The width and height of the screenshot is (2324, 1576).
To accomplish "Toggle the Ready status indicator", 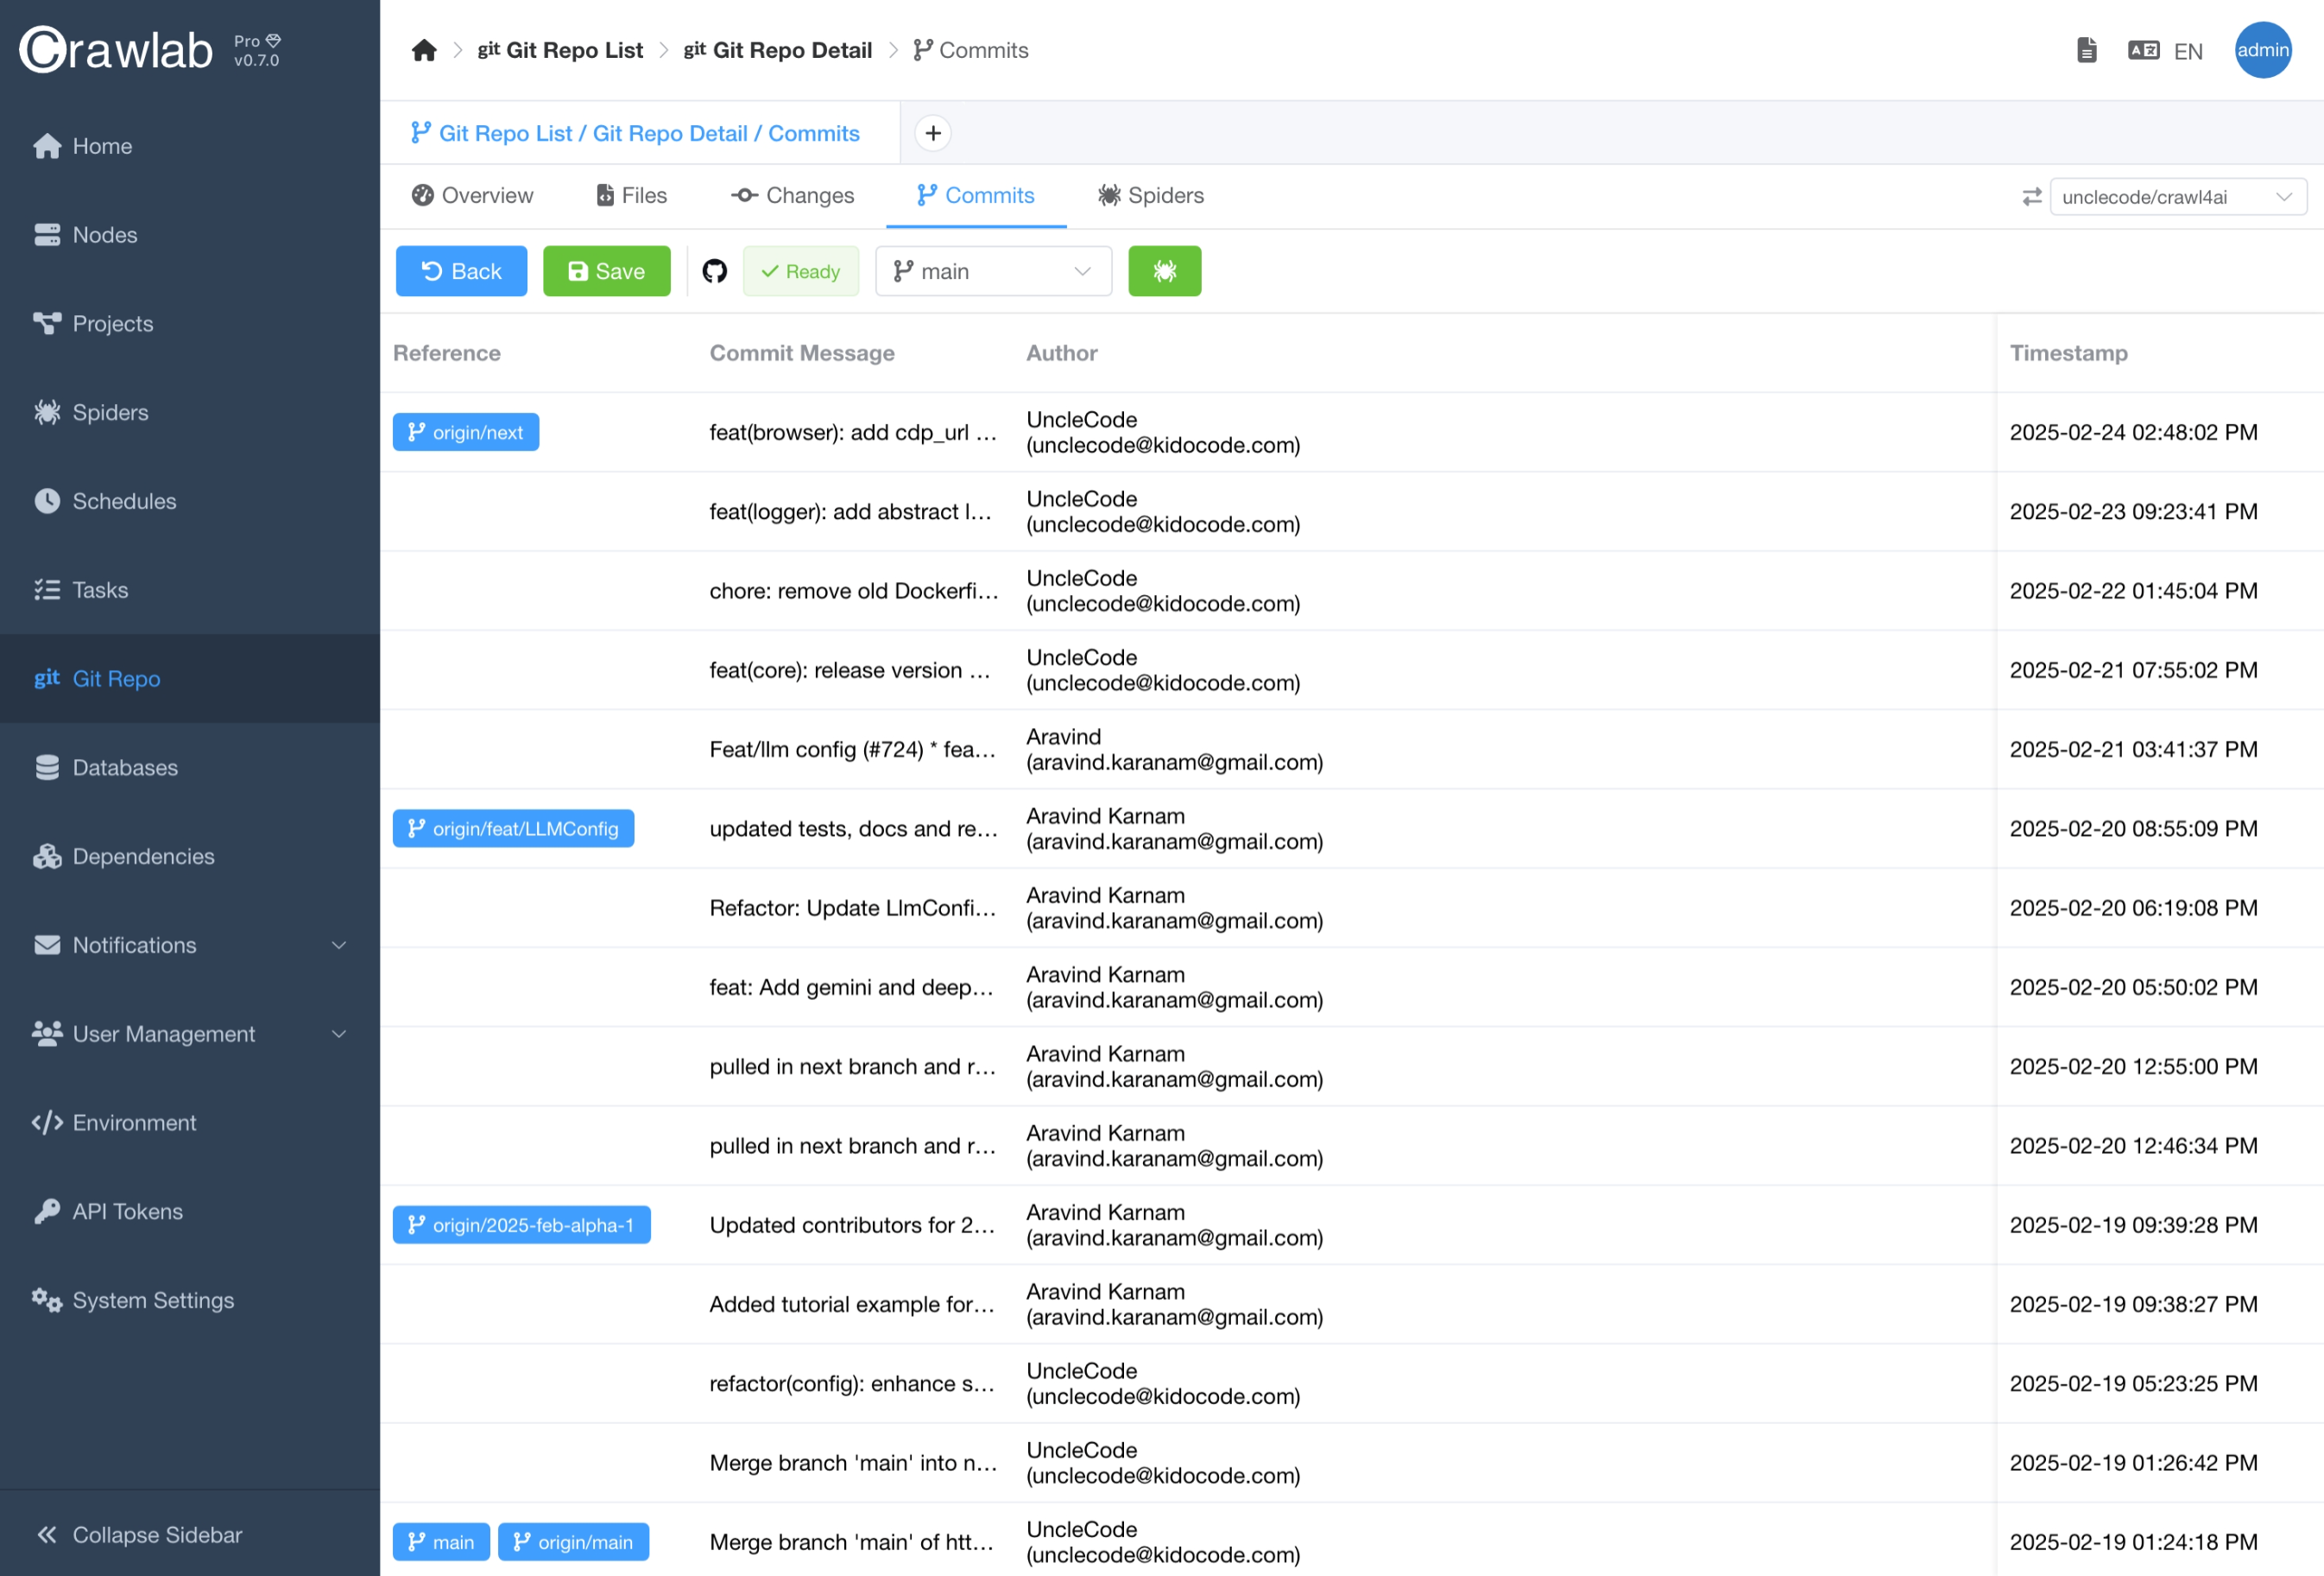I will click(x=800, y=270).
